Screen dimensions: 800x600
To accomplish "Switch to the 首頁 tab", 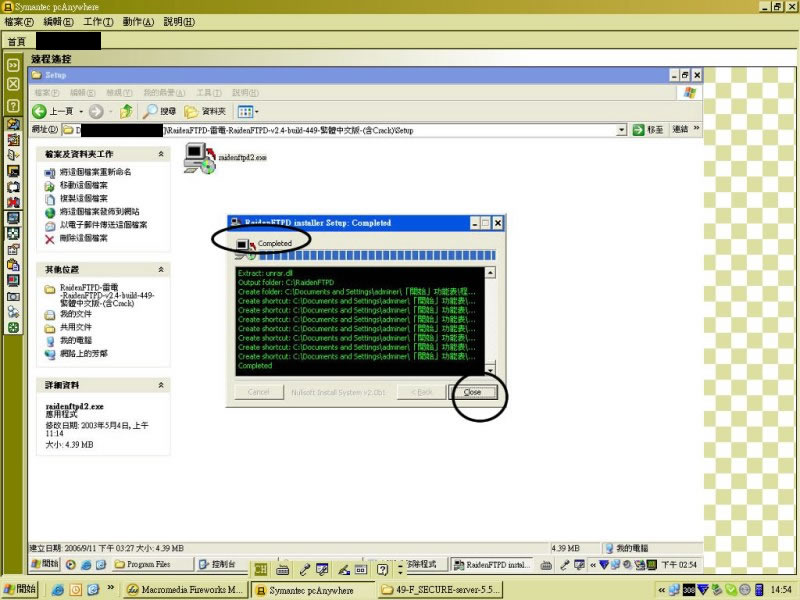I will pos(16,41).
